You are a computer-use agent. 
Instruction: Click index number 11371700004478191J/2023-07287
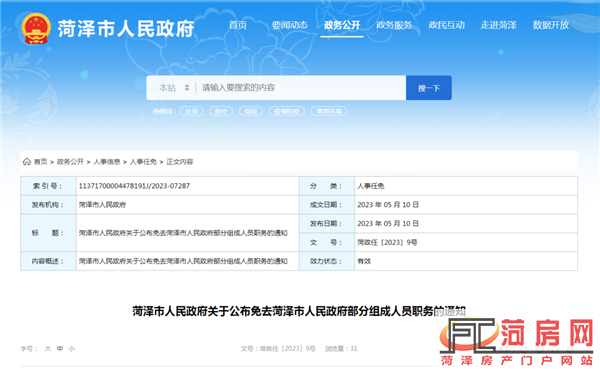click(x=134, y=186)
